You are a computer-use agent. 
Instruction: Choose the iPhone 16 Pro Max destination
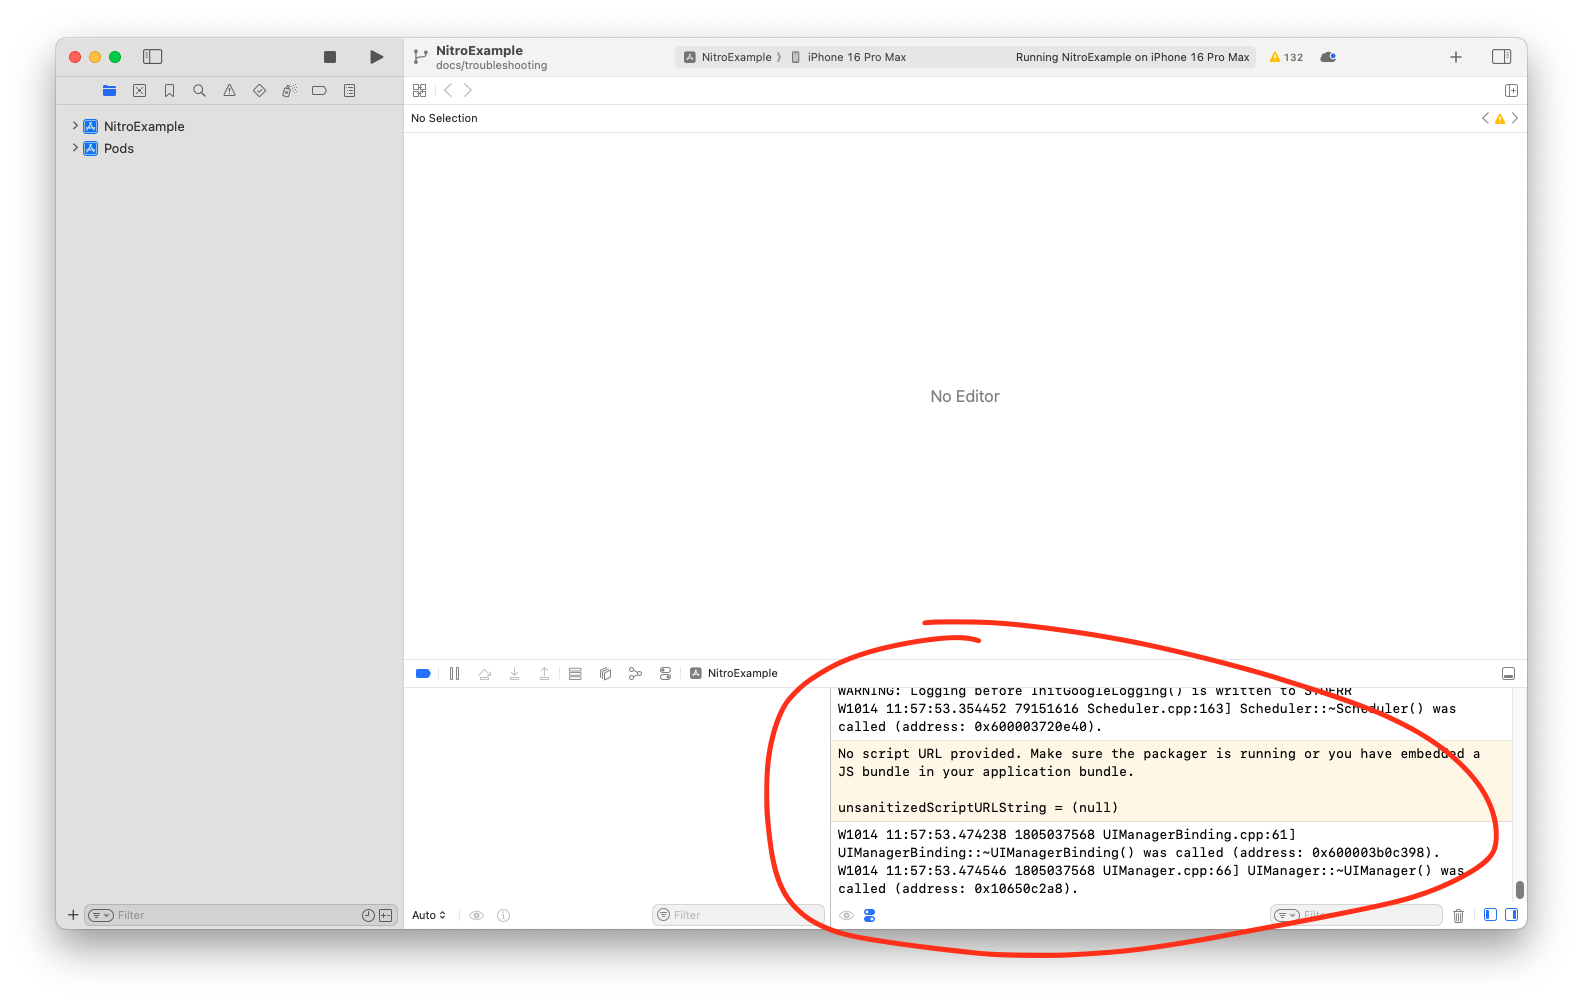tap(855, 58)
